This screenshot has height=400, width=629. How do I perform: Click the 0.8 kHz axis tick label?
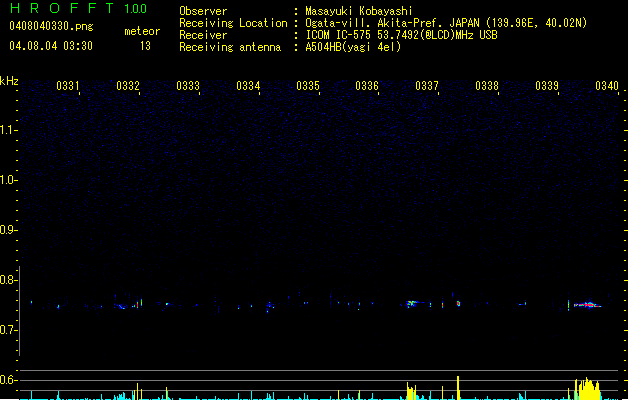coord(7,280)
